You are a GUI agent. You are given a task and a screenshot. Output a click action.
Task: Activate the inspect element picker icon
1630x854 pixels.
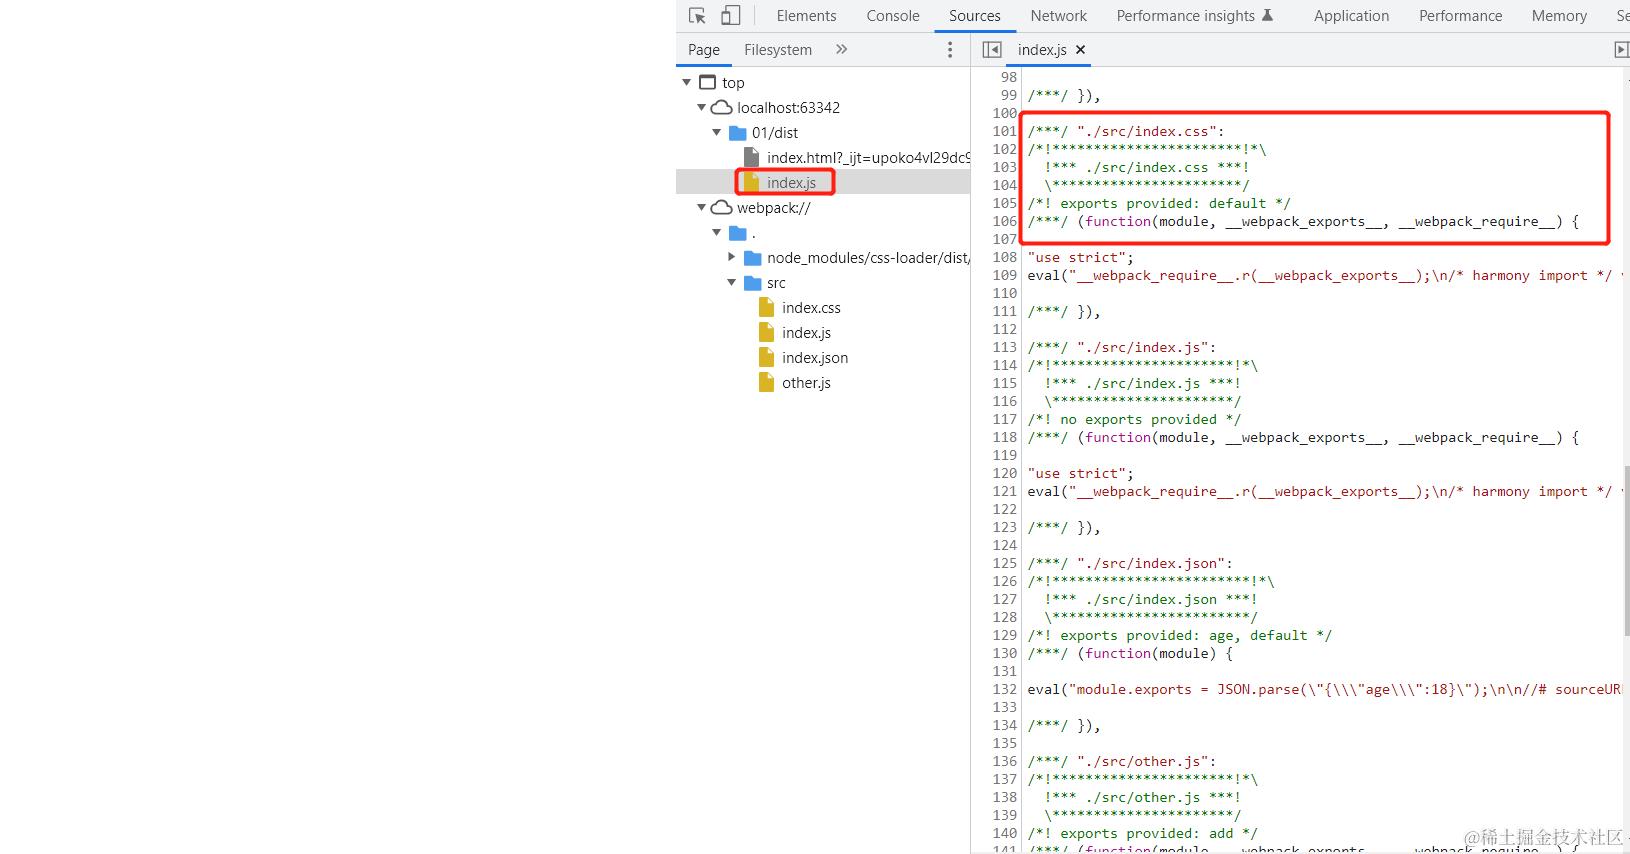(697, 16)
